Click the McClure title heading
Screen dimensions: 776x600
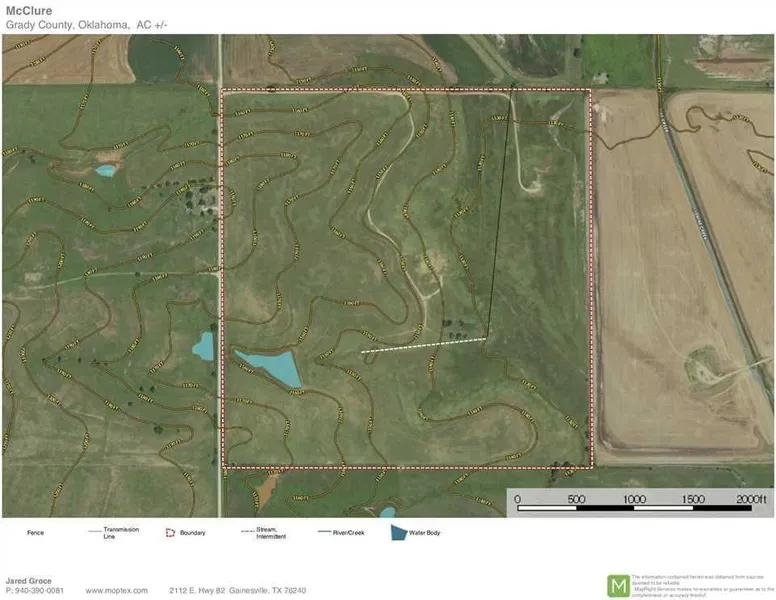[x=28, y=11]
